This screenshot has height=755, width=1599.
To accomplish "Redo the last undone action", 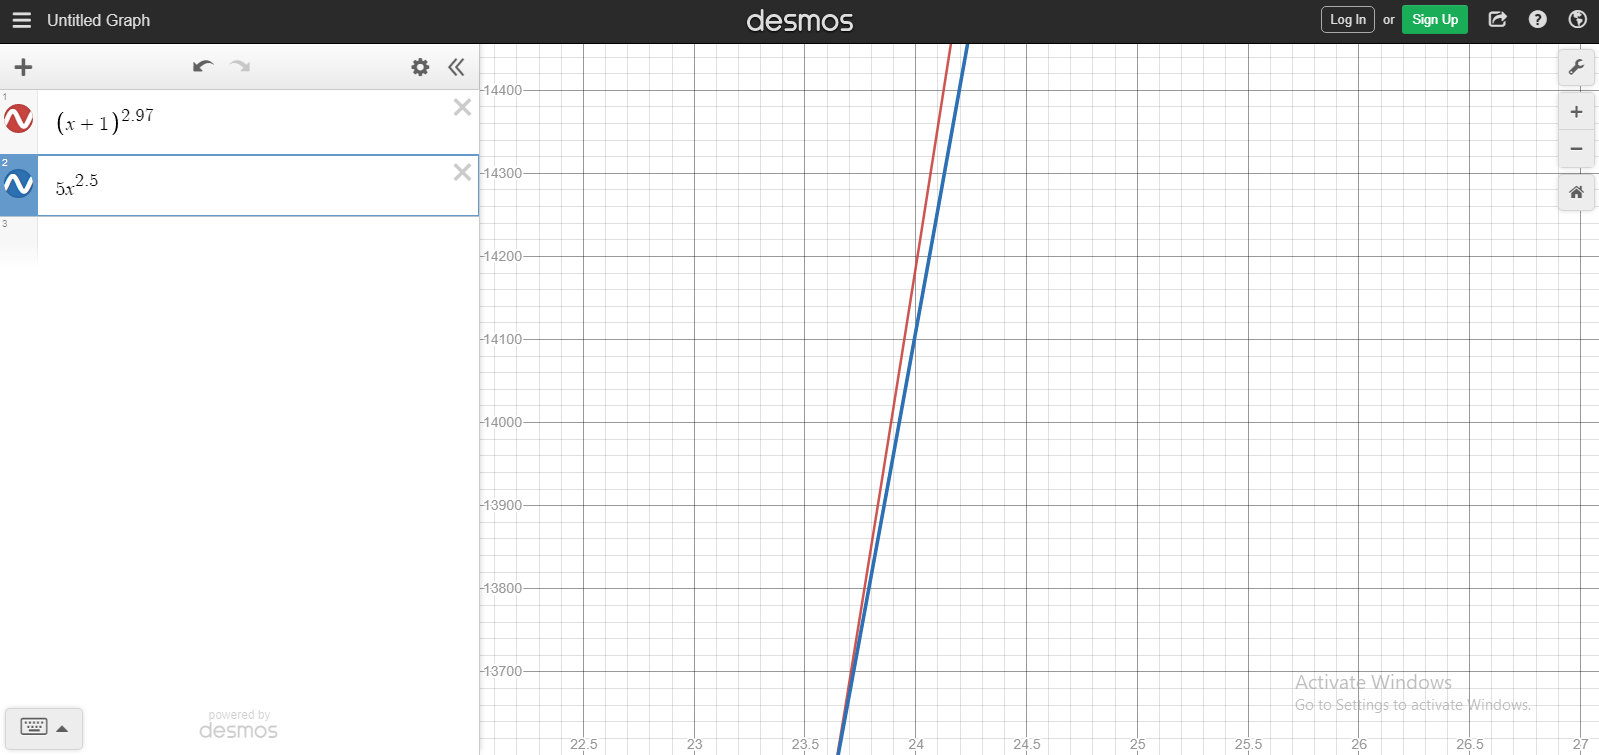I will click(x=240, y=67).
